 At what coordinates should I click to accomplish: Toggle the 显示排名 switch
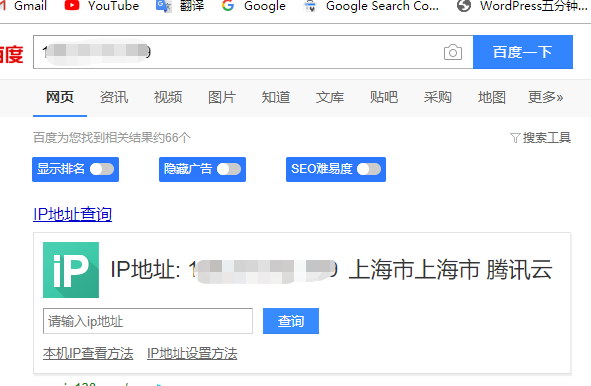pos(102,169)
